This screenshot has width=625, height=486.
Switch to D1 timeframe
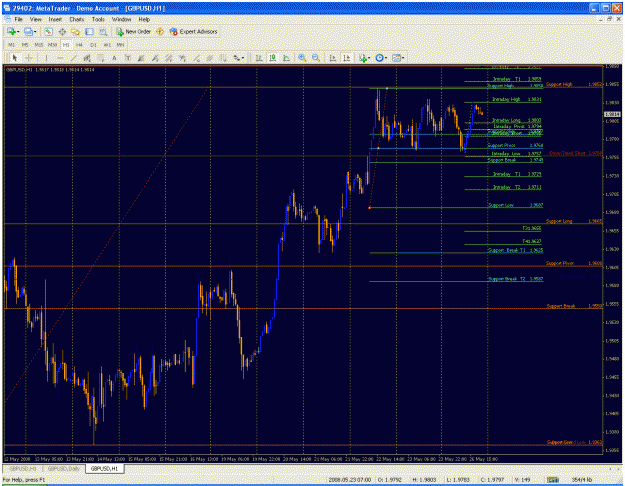coord(93,45)
